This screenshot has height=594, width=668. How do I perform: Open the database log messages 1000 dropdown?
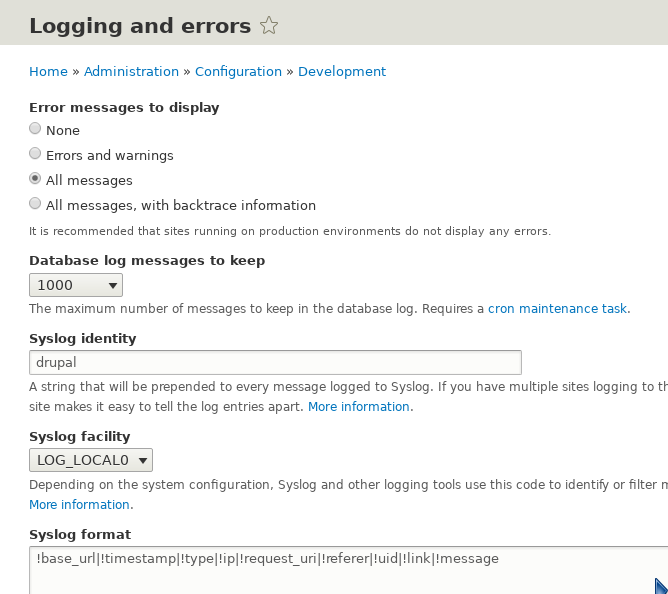tap(76, 285)
